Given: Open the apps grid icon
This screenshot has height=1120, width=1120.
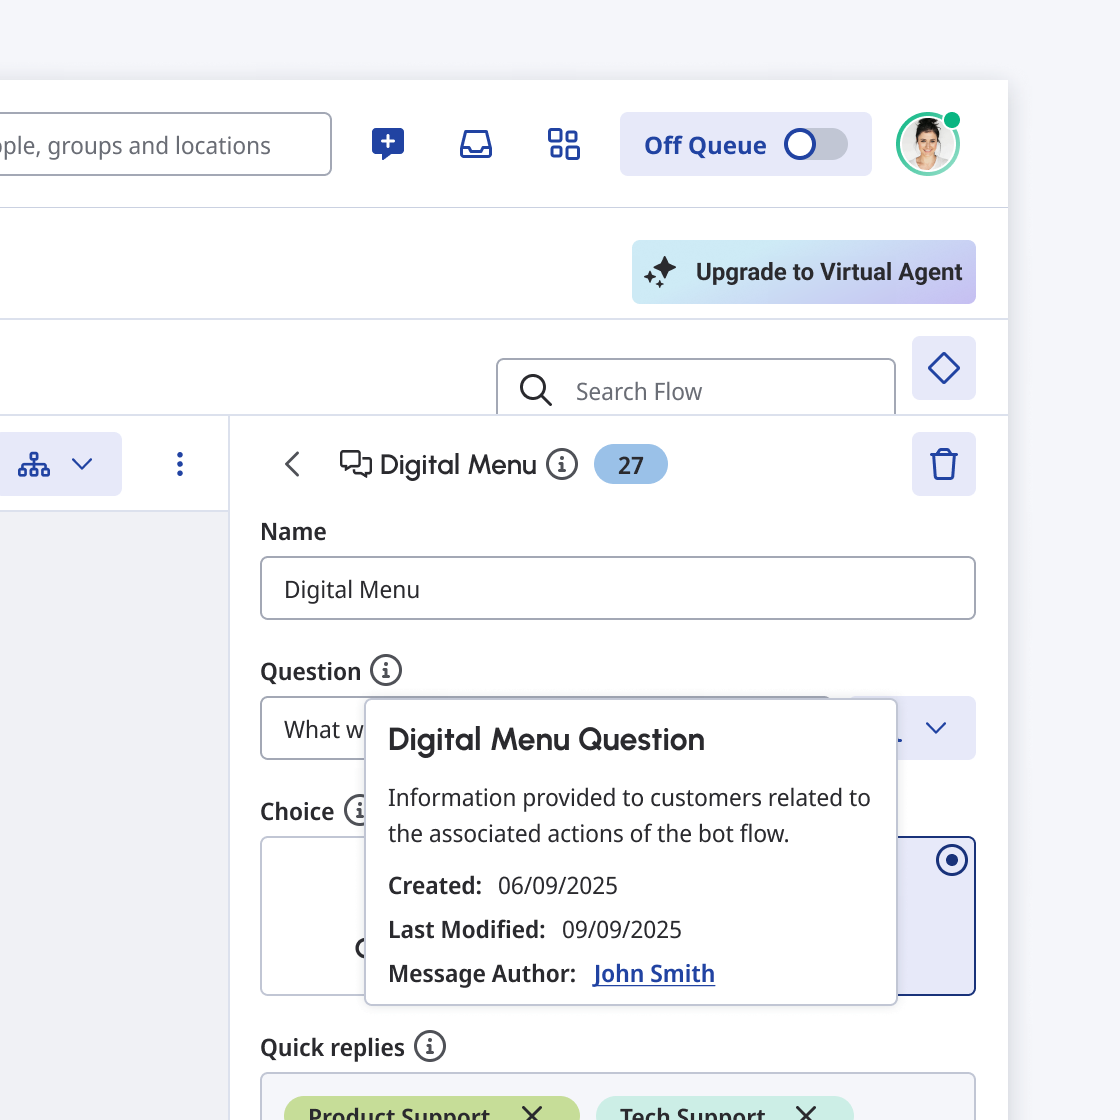Looking at the screenshot, I should pyautogui.click(x=564, y=144).
